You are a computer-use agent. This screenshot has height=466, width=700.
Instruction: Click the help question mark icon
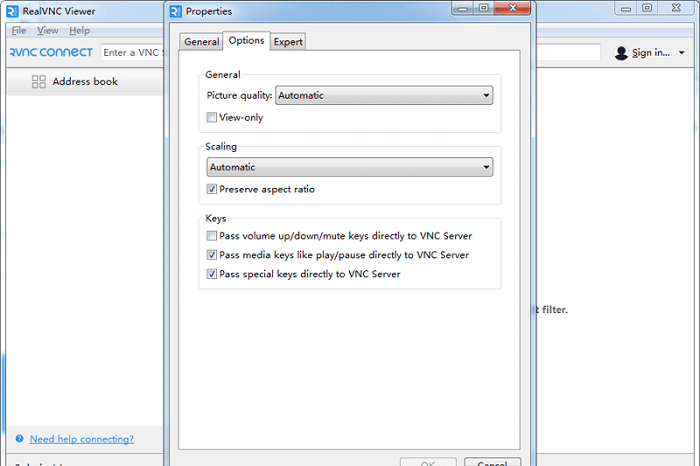coord(19,439)
